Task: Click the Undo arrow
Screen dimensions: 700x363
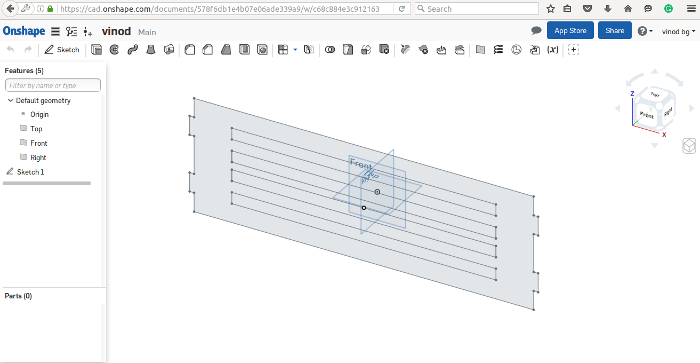Action: tap(10, 49)
